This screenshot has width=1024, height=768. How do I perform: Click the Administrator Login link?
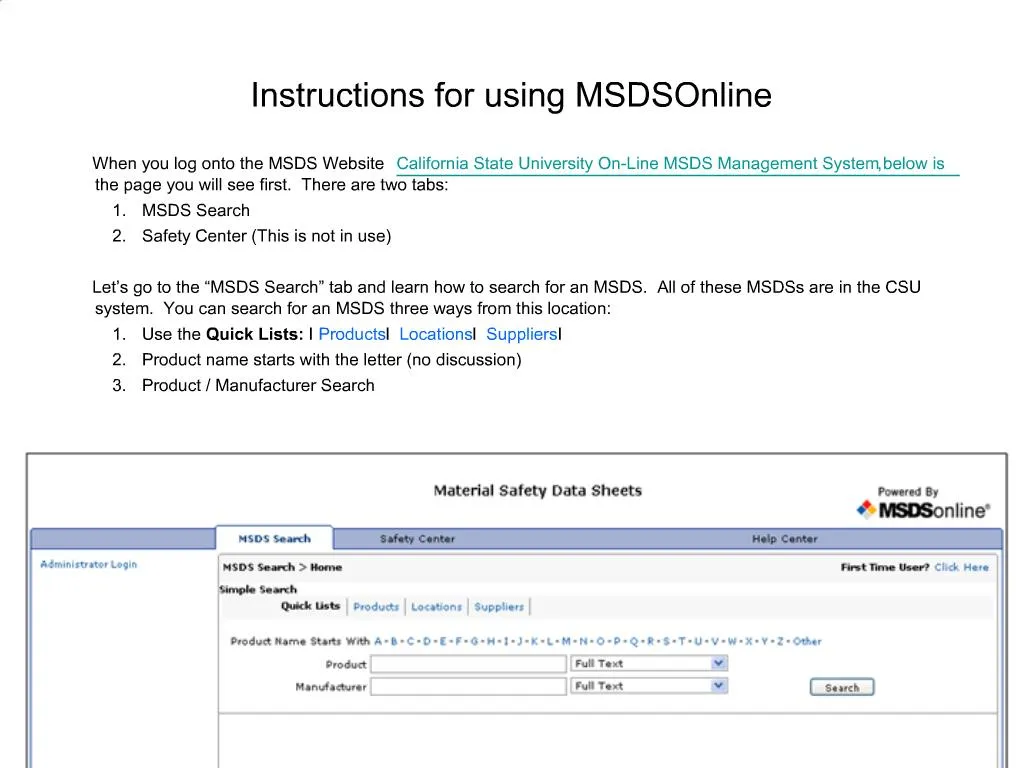(88, 564)
